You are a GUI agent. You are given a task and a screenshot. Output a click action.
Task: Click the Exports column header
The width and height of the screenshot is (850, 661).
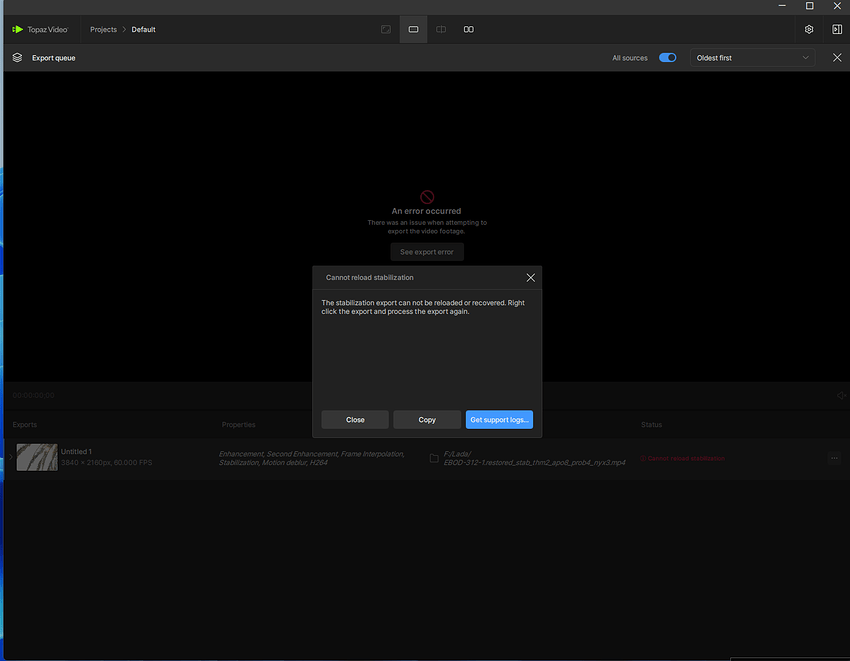[x=24, y=425]
